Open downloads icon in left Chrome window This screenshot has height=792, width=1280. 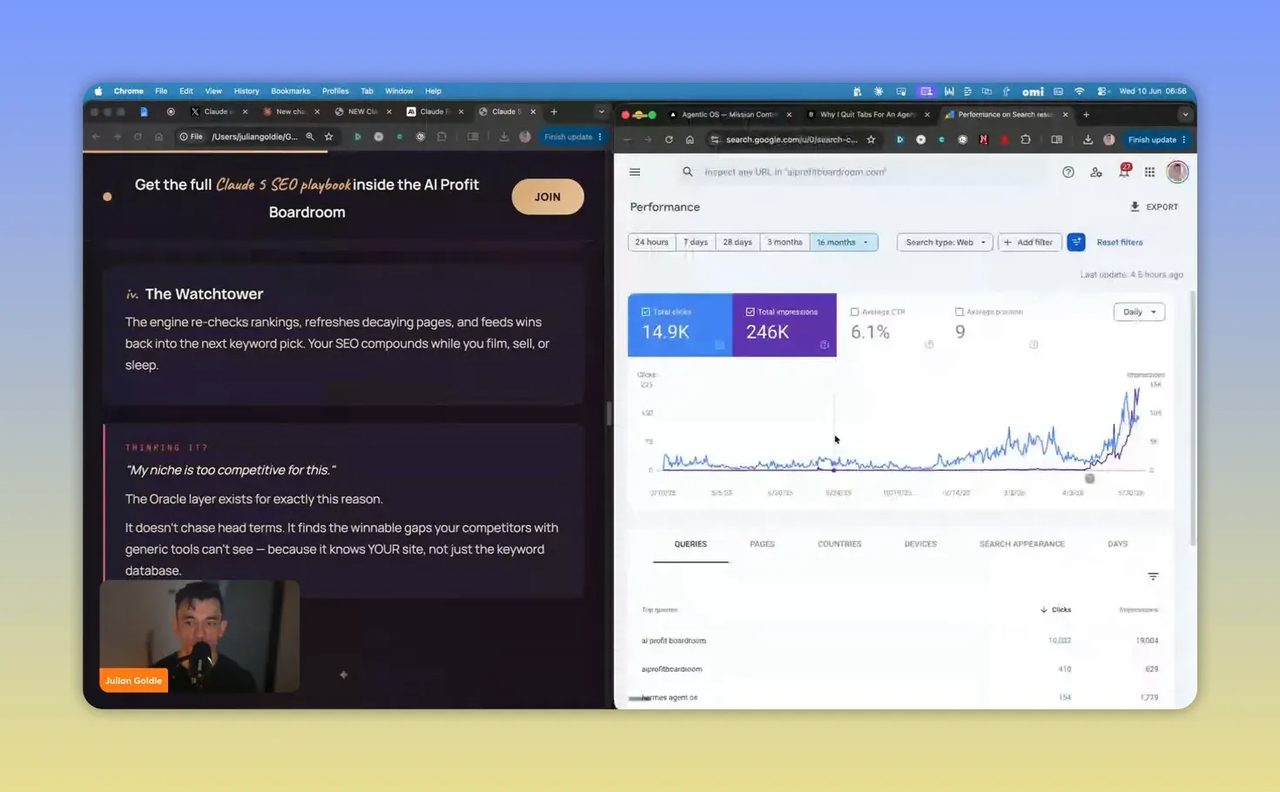click(505, 137)
